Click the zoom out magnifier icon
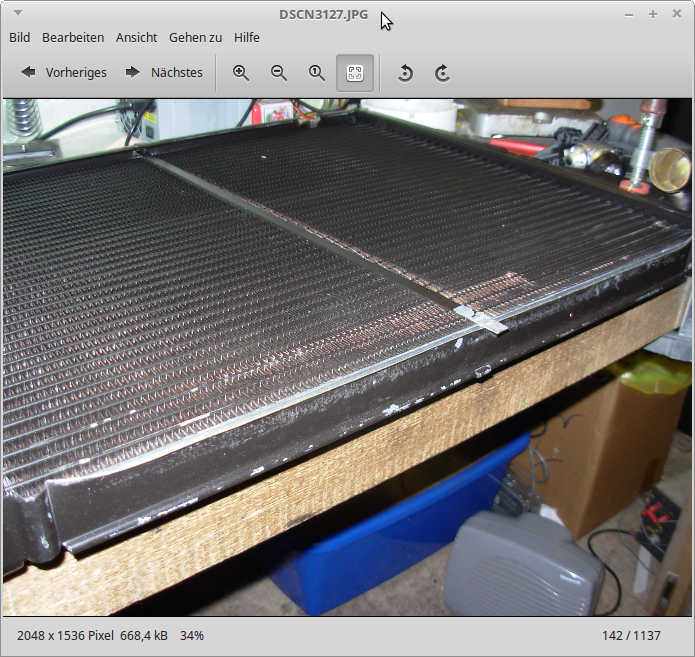The width and height of the screenshot is (695, 657). point(279,73)
